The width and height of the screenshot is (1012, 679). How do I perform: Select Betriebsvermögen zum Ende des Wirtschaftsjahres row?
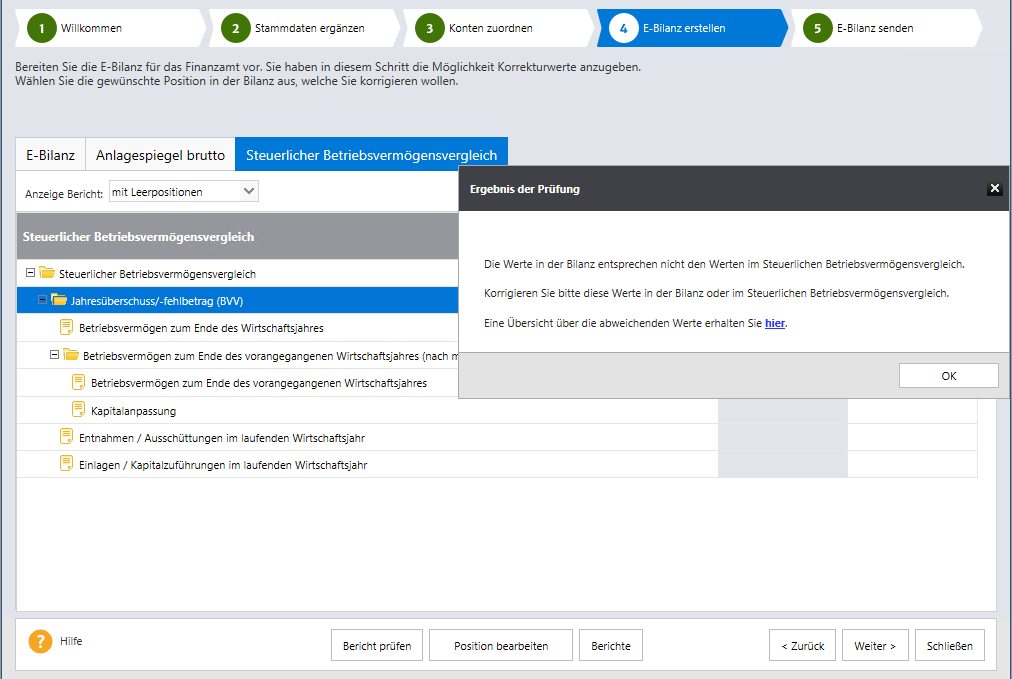click(201, 328)
